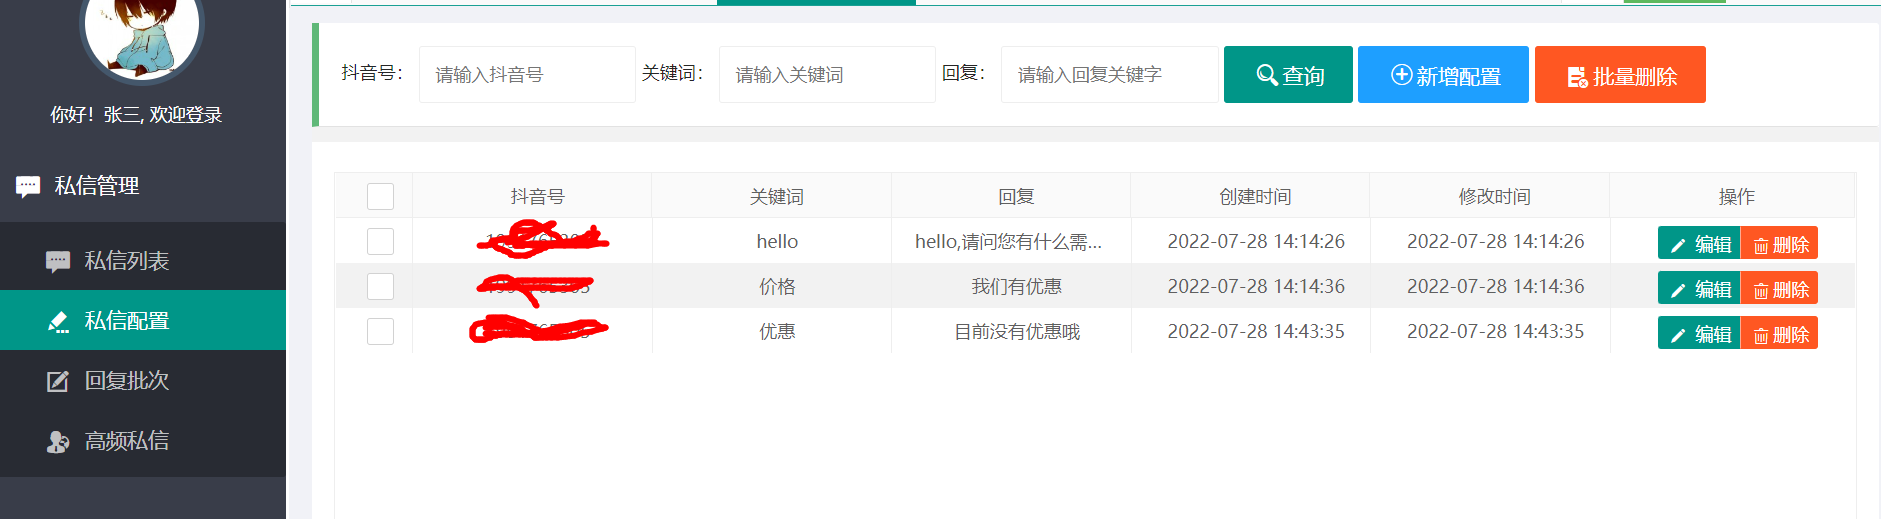Toggle the select-all checkbox in the table header
The image size is (1881, 519).
click(x=380, y=196)
